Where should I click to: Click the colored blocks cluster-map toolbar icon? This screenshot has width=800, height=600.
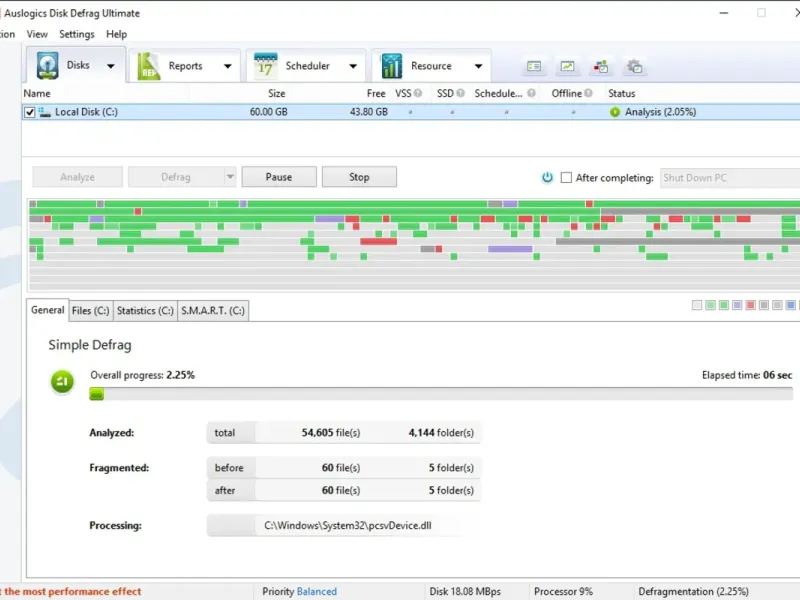[x=601, y=66]
